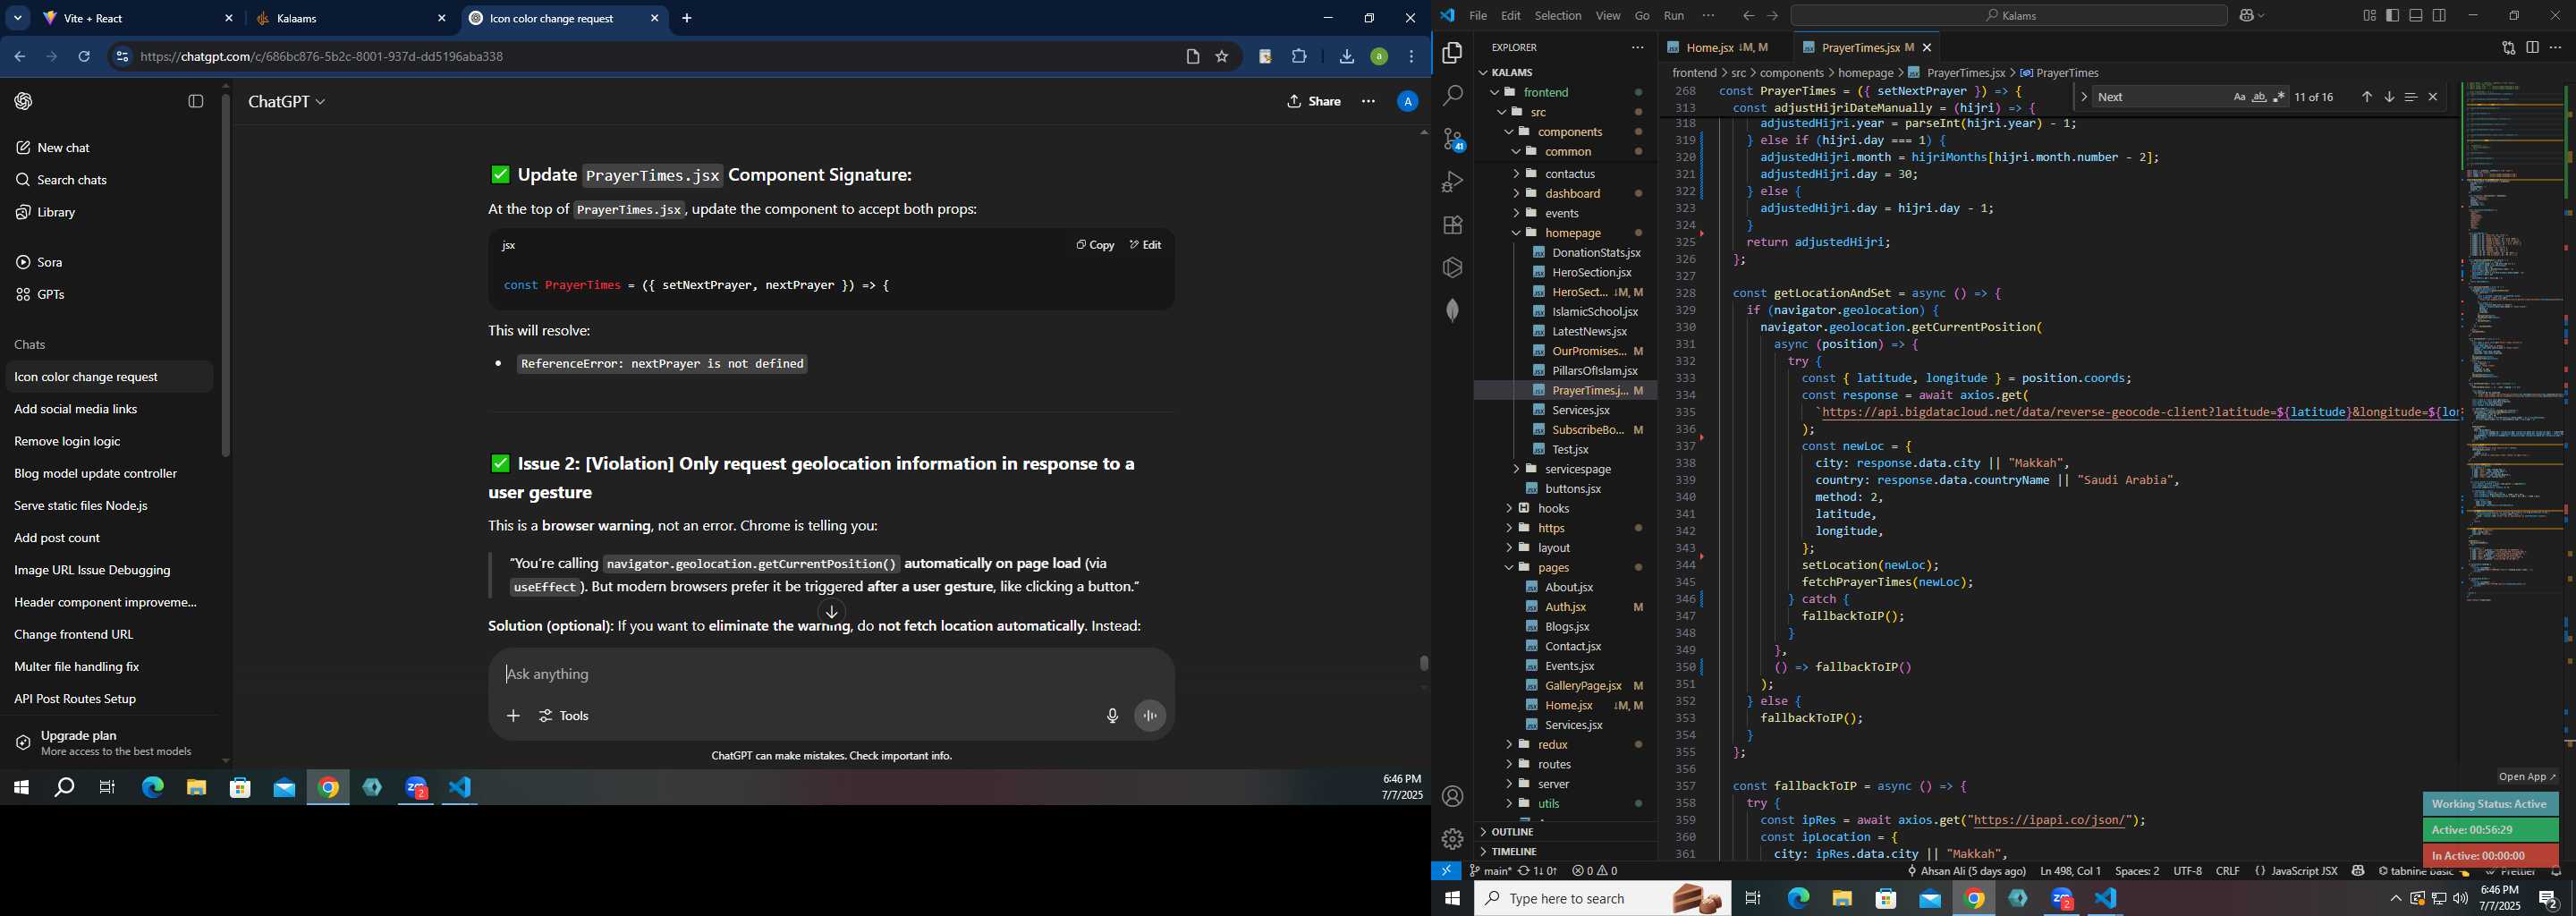Go to previous match in find widget
This screenshot has width=2576, height=916.
coord(2366,97)
